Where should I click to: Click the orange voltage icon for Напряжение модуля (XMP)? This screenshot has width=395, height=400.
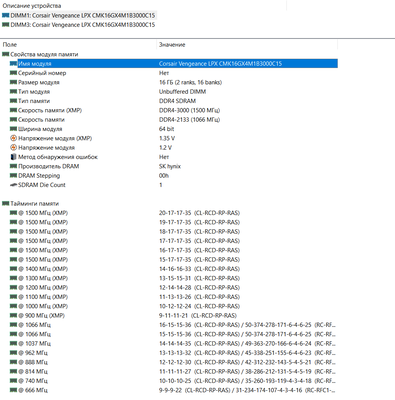13,138
